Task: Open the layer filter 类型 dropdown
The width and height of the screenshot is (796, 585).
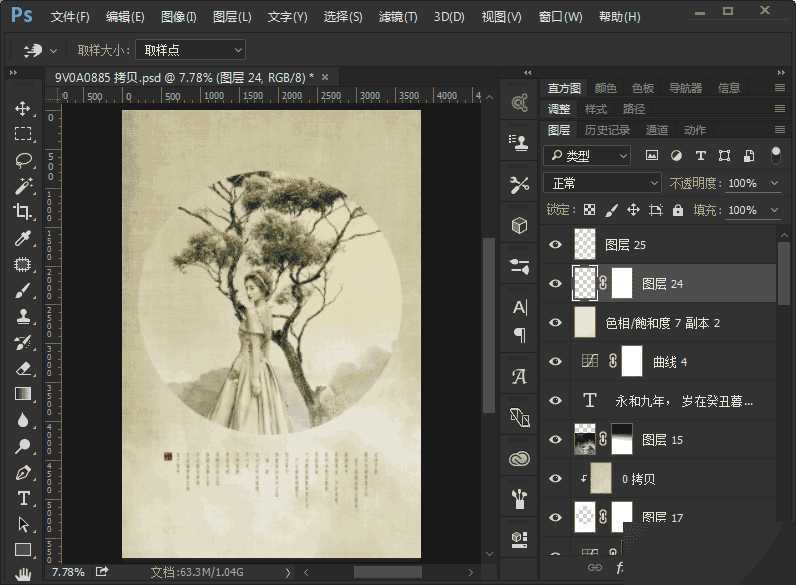Action: (587, 156)
